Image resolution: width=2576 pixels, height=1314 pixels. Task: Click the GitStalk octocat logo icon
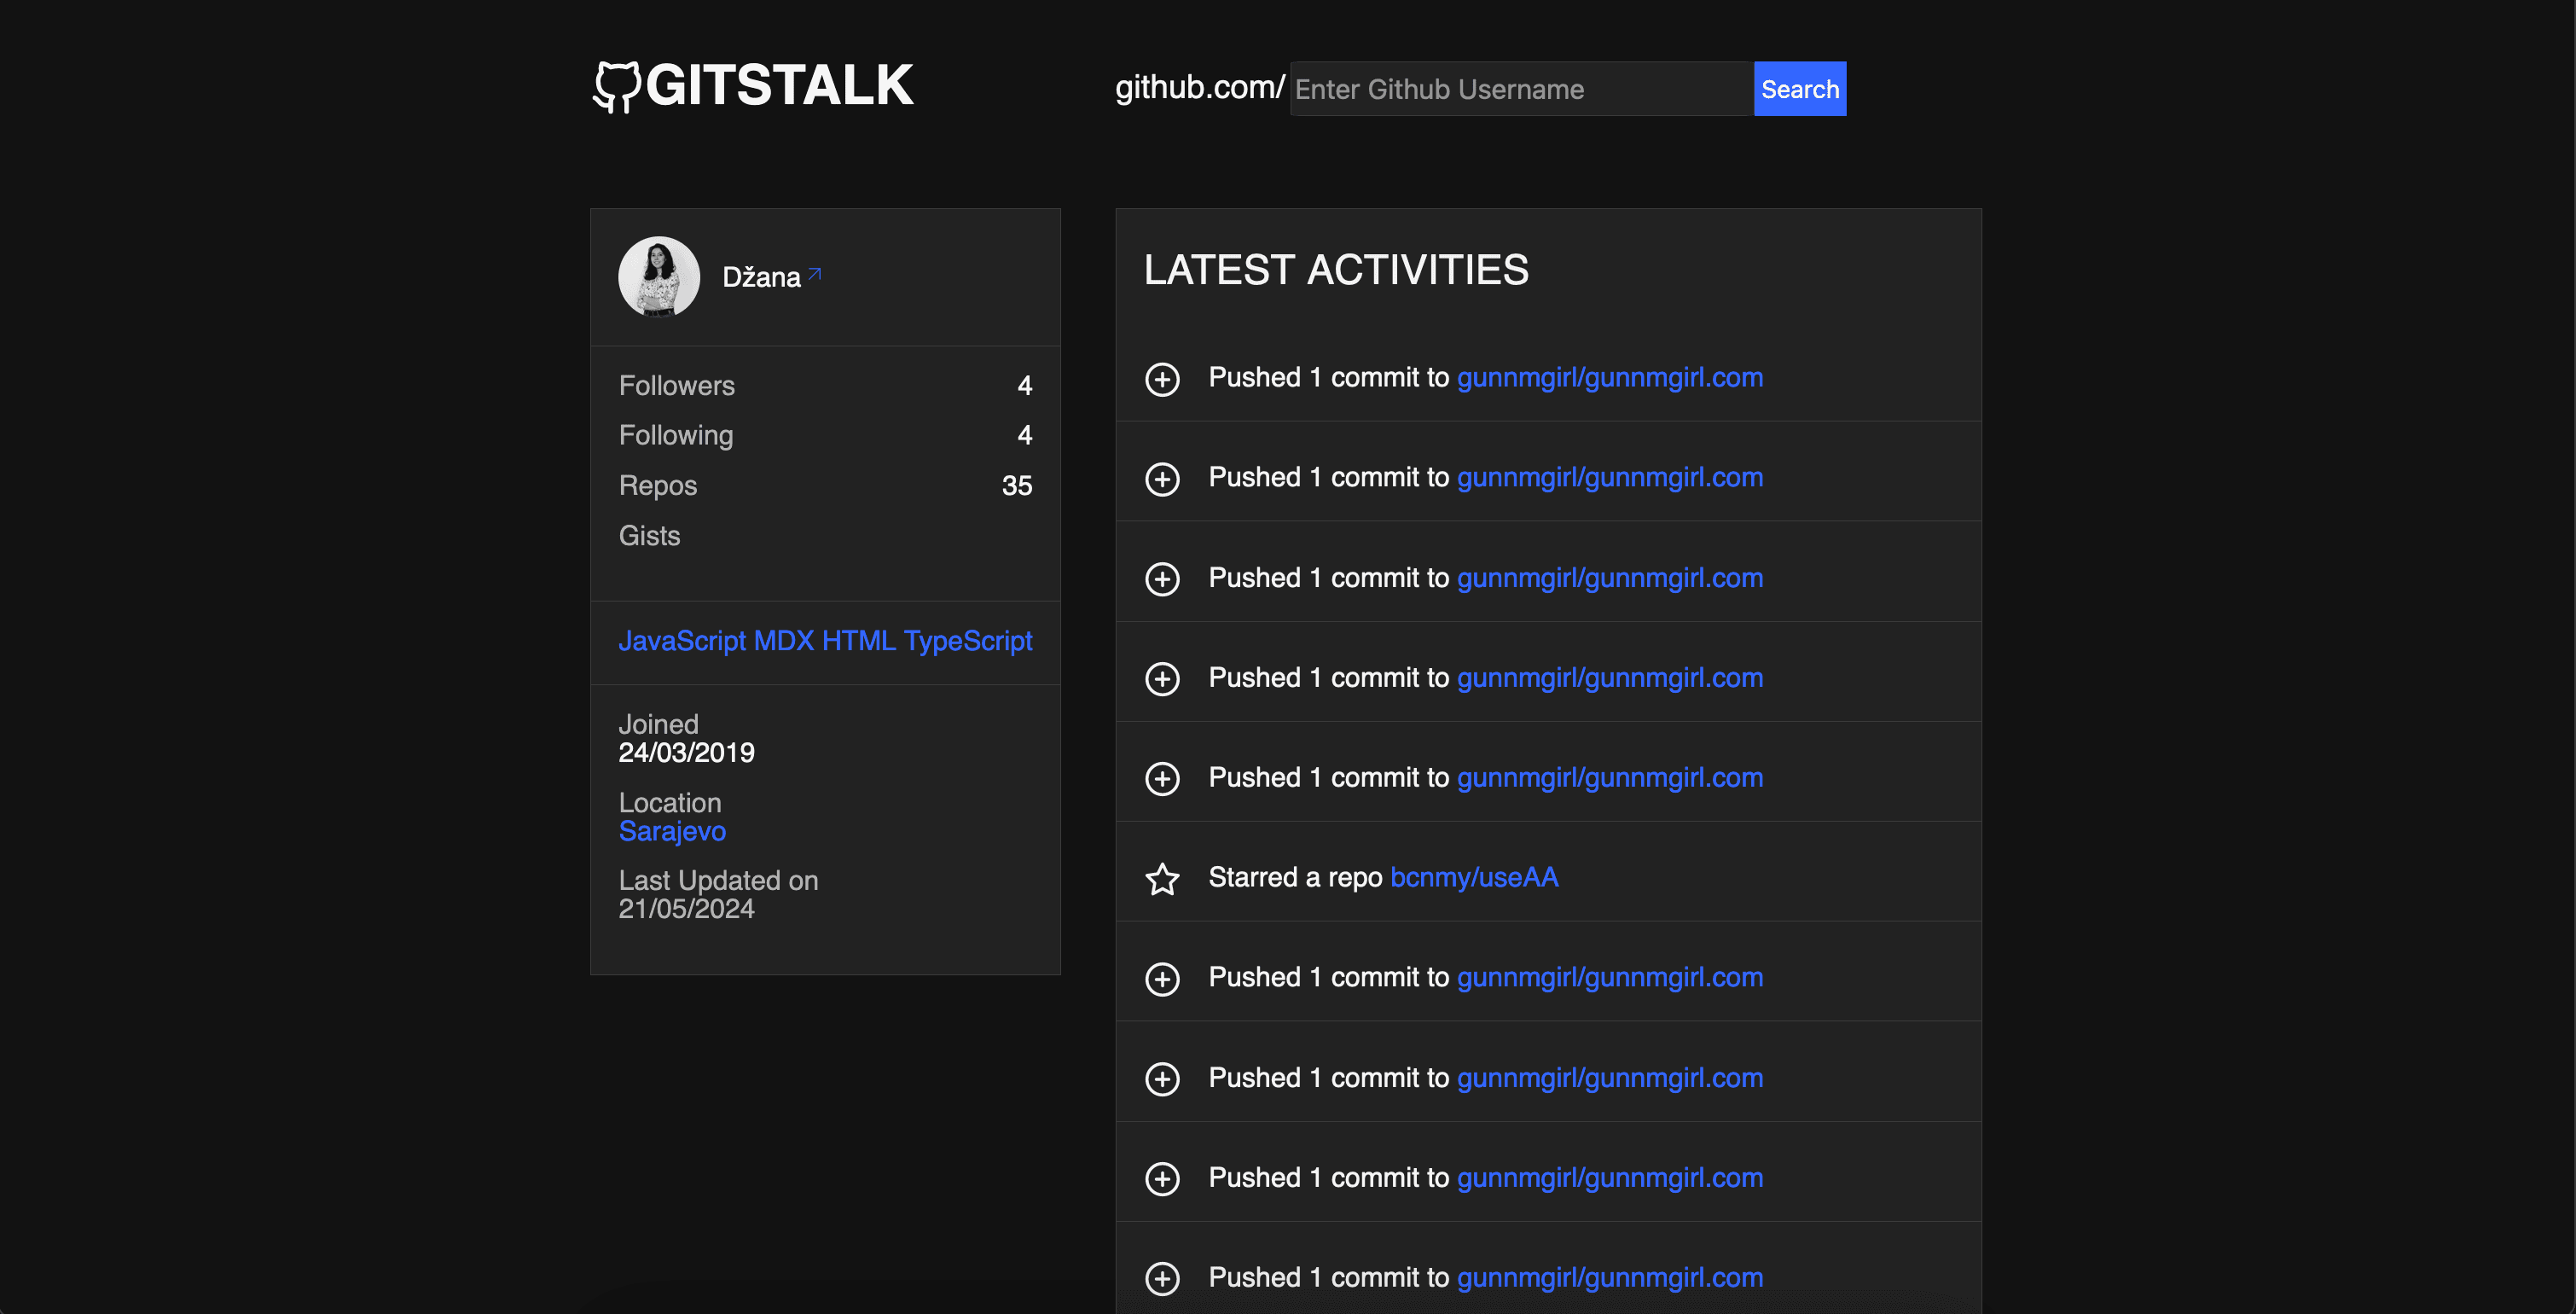click(x=616, y=87)
